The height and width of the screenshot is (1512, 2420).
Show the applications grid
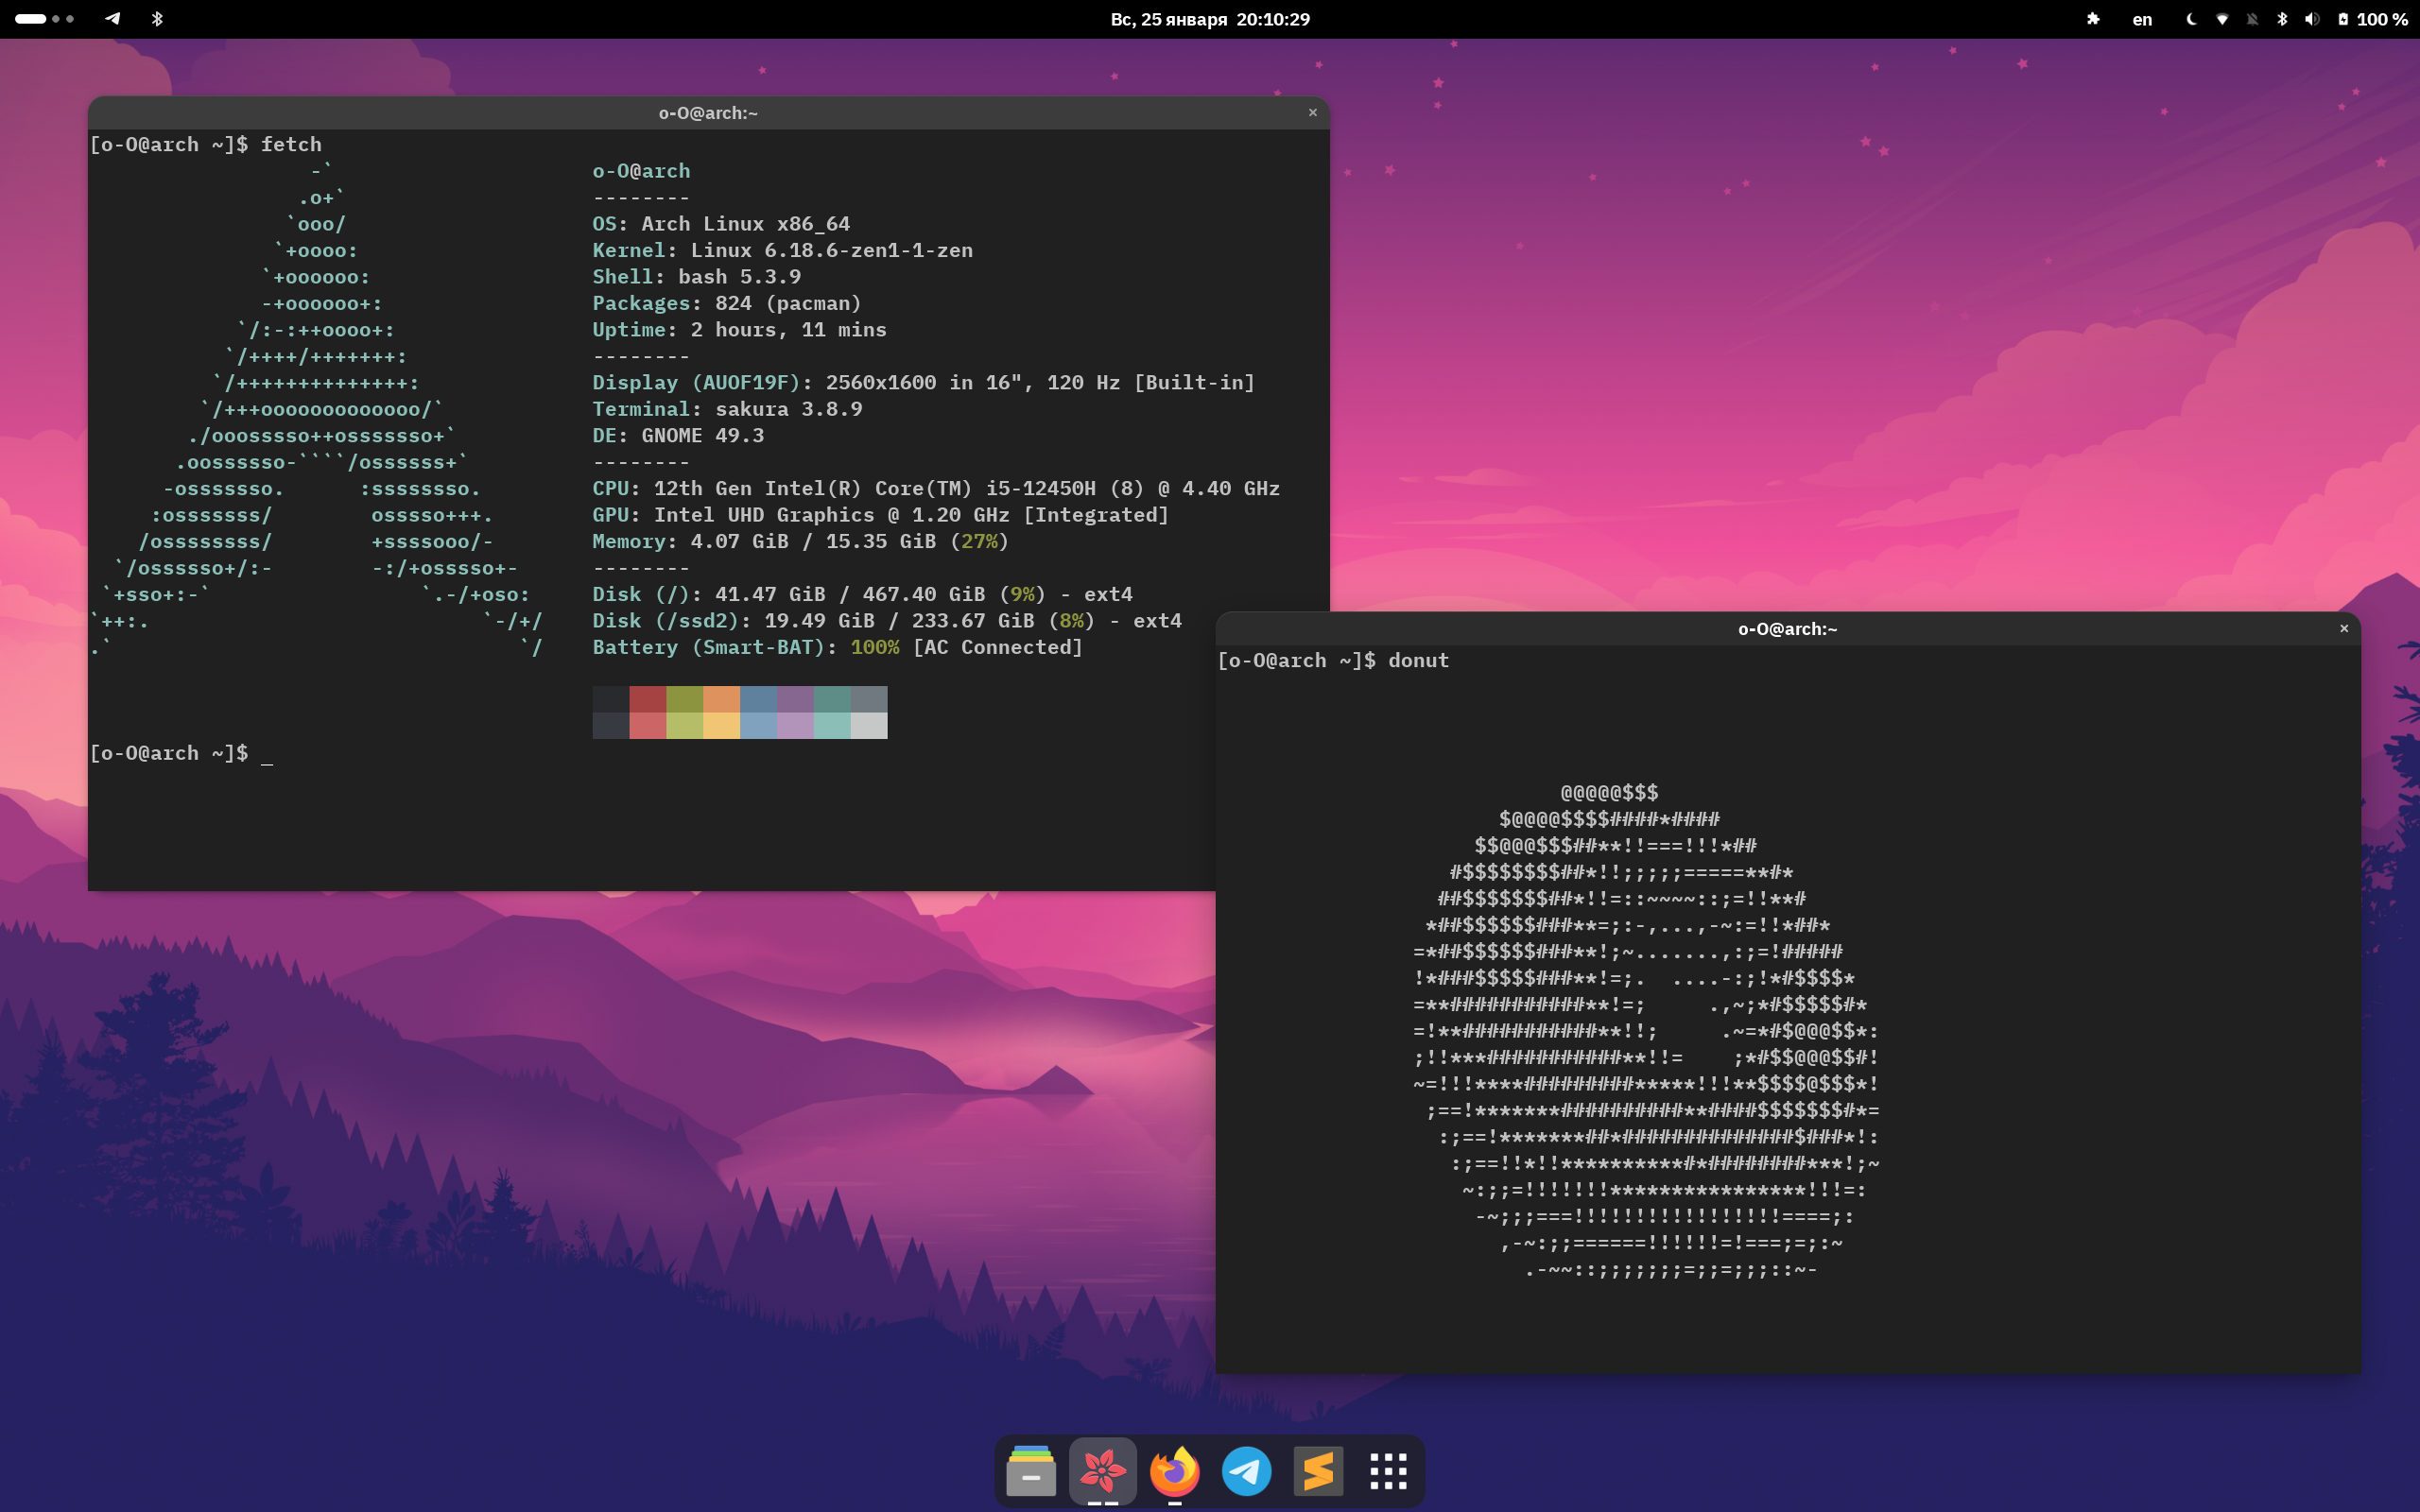(1388, 1470)
